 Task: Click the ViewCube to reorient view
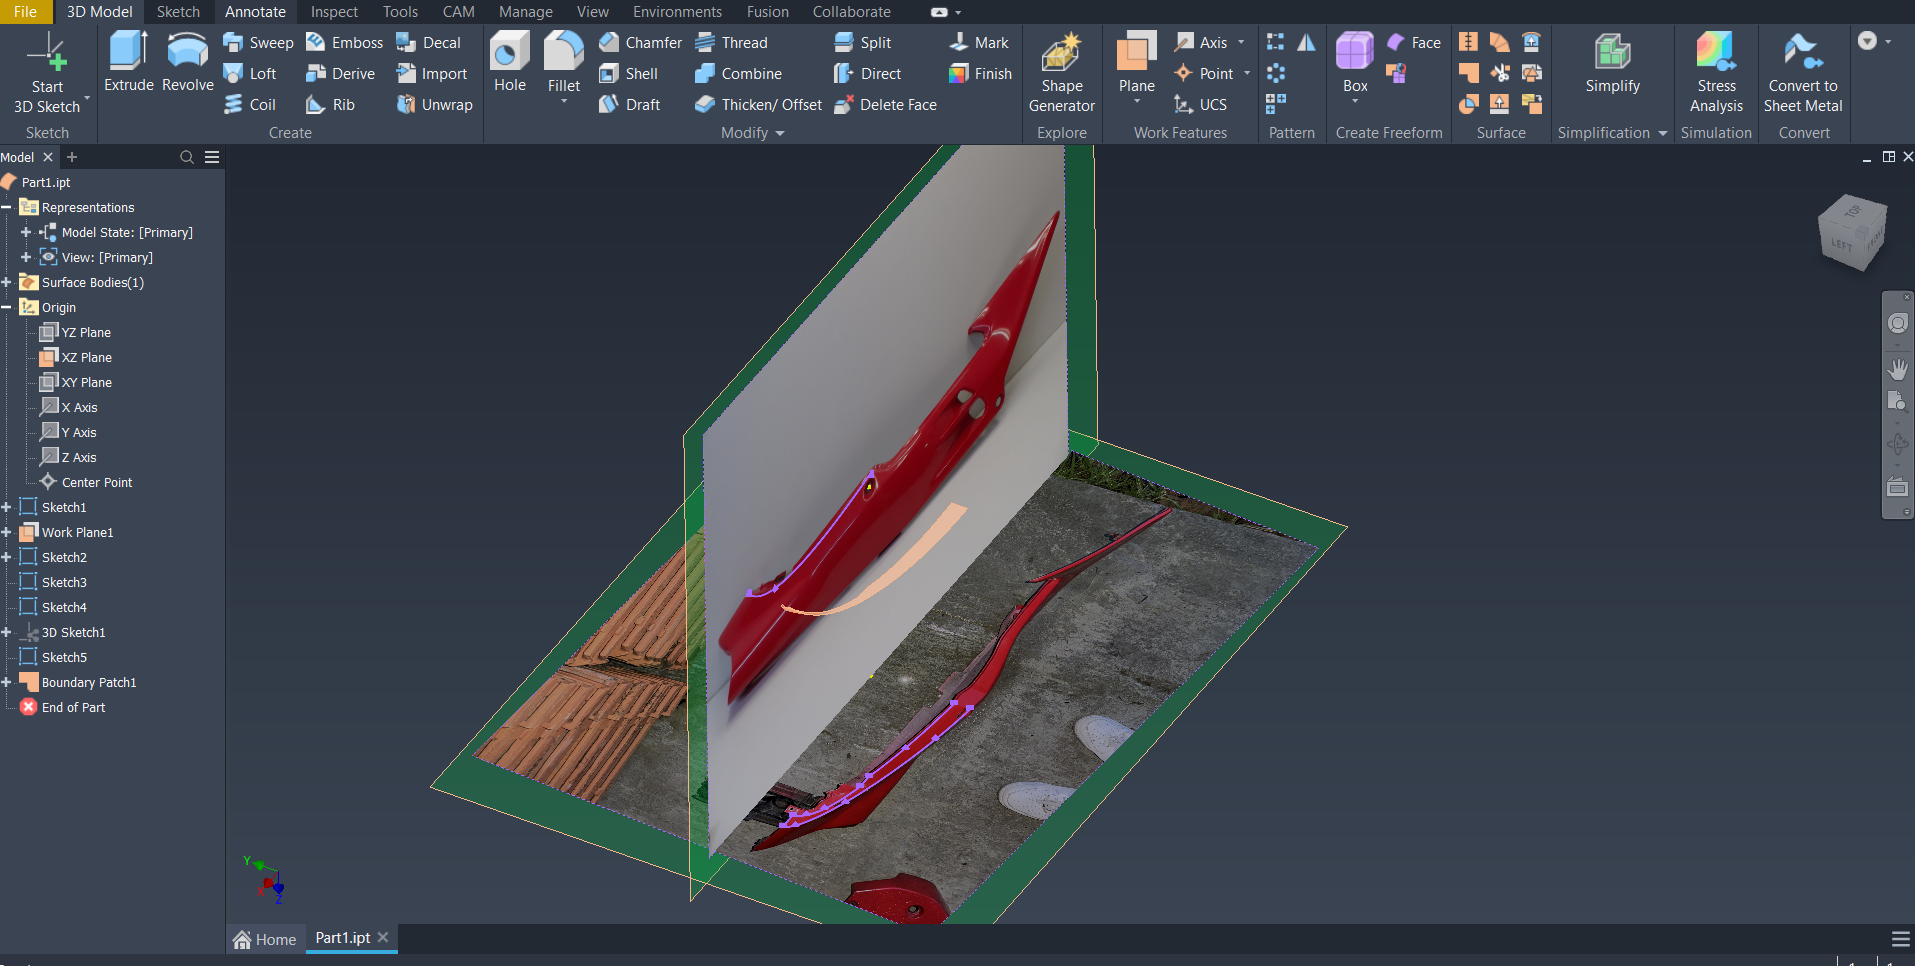[1851, 233]
